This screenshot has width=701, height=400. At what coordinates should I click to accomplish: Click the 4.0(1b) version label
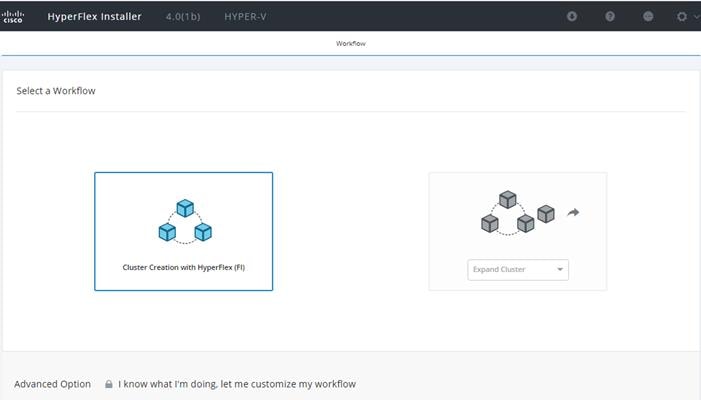click(x=183, y=17)
